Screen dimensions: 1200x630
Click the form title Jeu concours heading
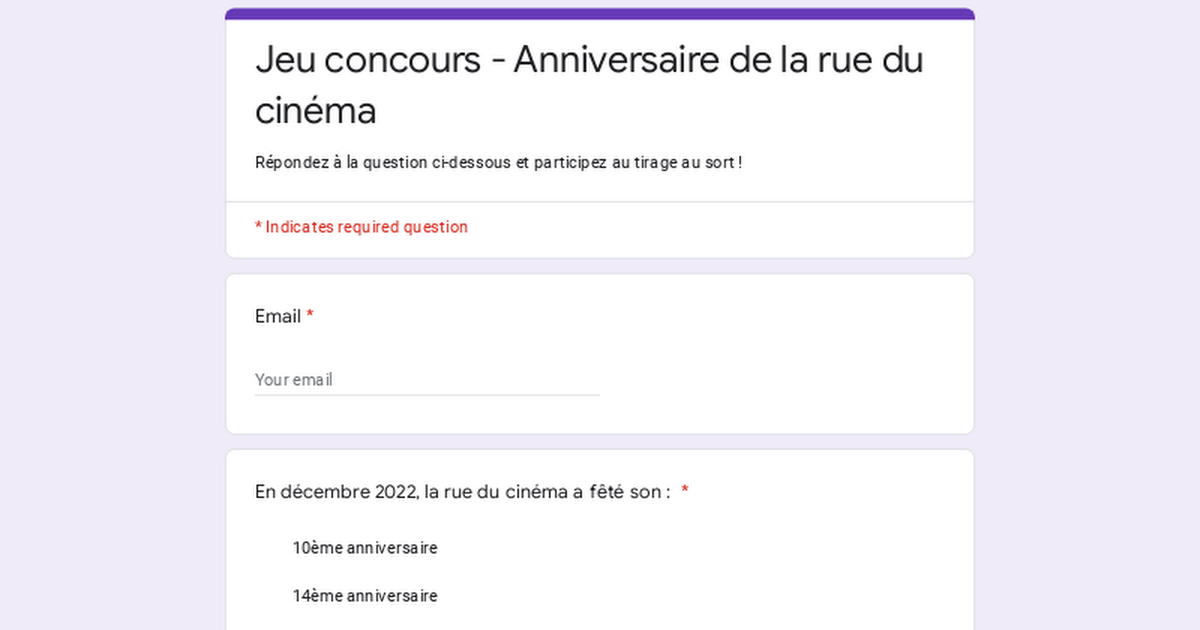pyautogui.click(x=589, y=85)
